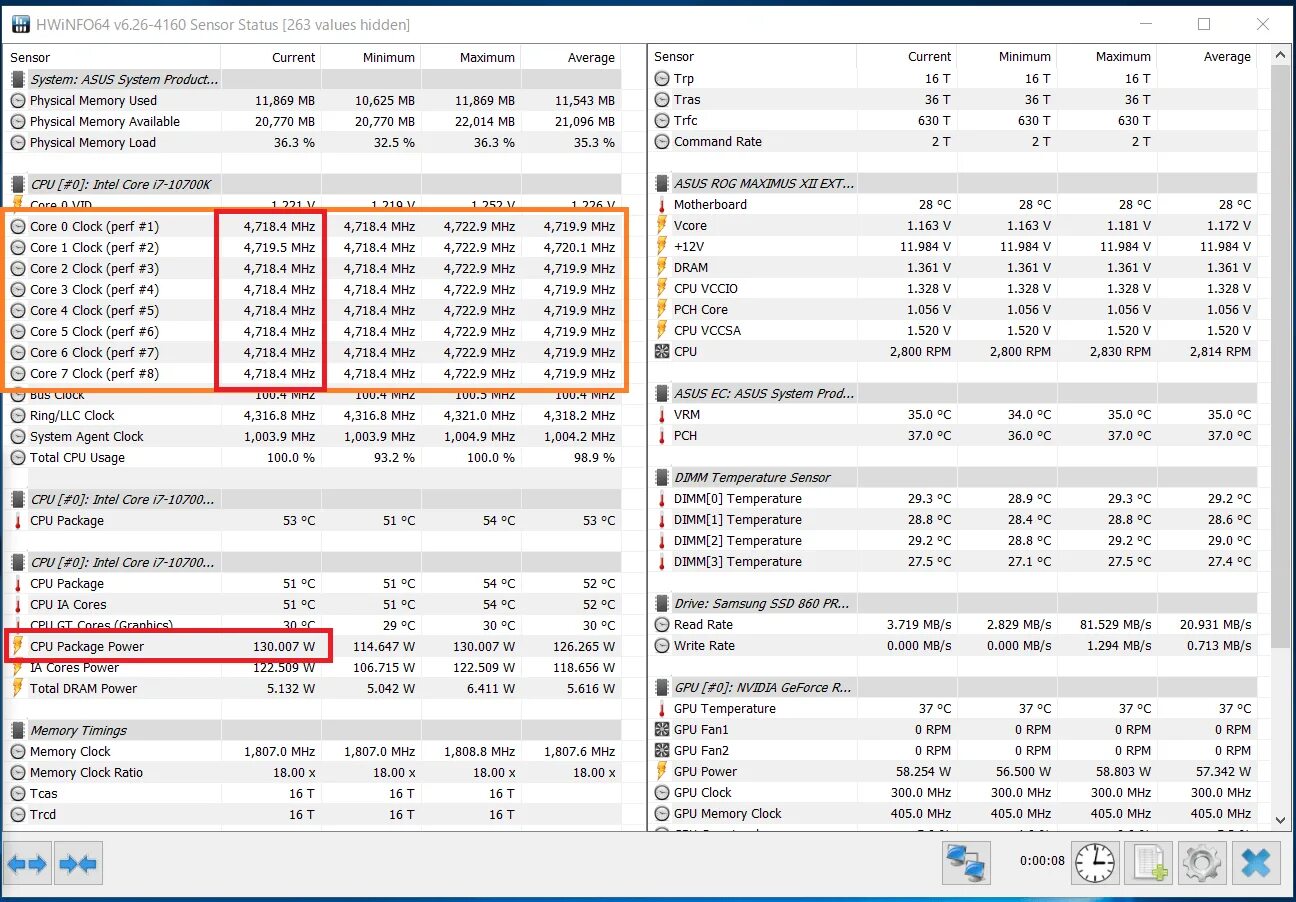Select the Trcd row

tap(313, 815)
